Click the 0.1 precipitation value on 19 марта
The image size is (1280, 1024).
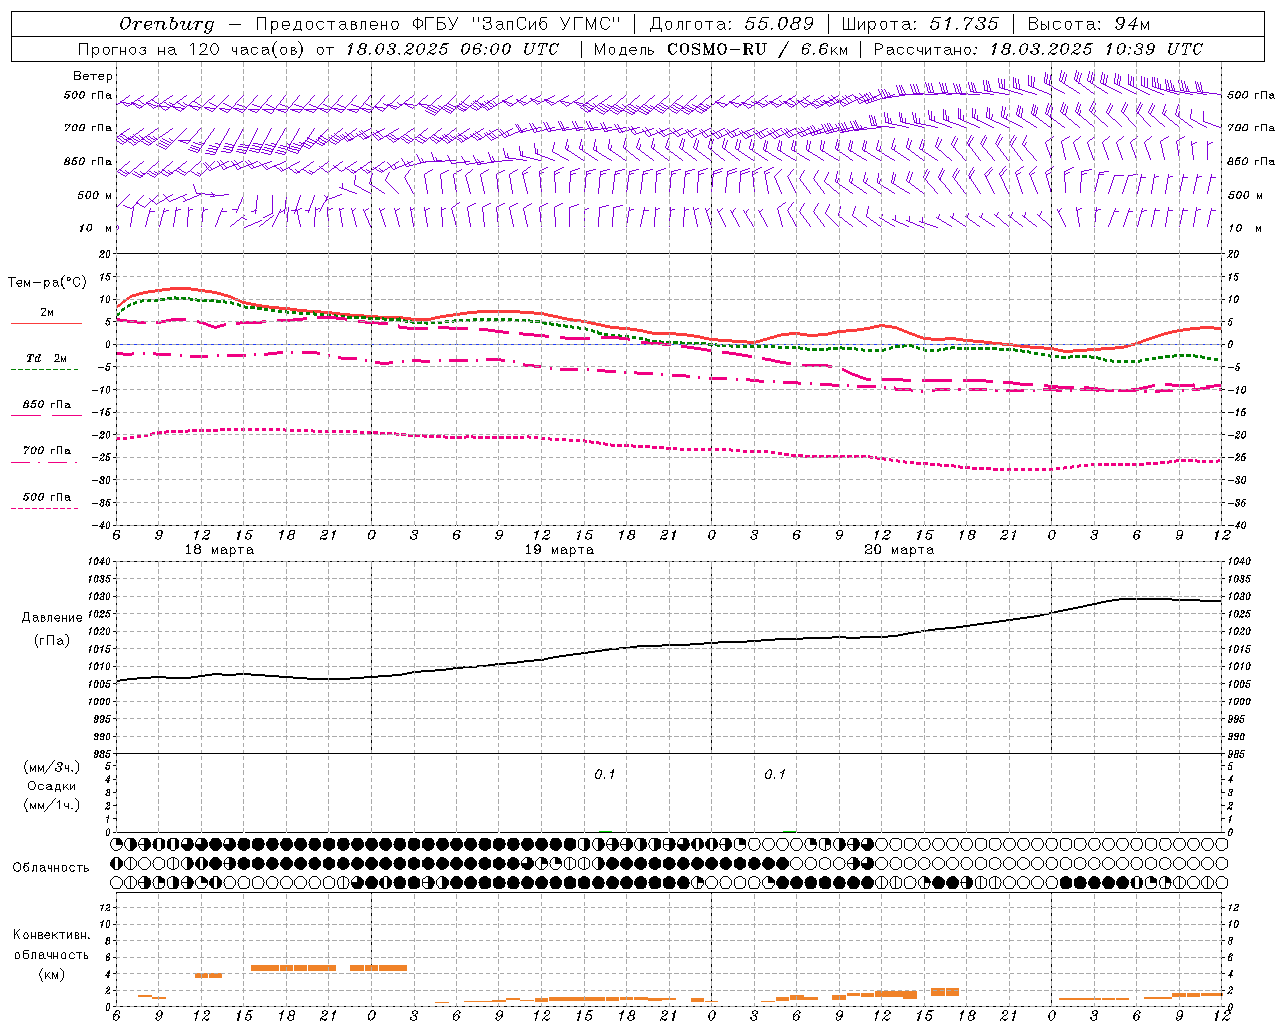point(605,775)
